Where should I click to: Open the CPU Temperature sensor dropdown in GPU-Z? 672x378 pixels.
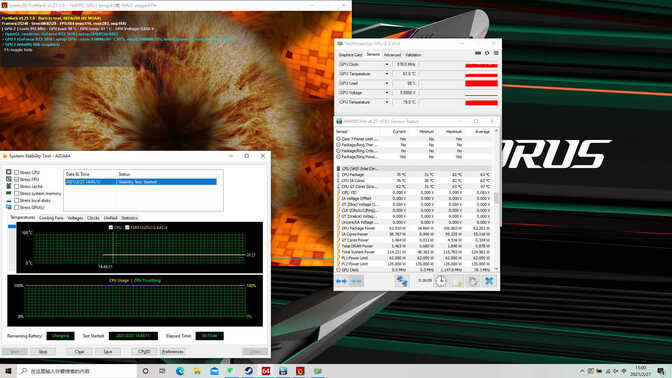pyautogui.click(x=387, y=102)
